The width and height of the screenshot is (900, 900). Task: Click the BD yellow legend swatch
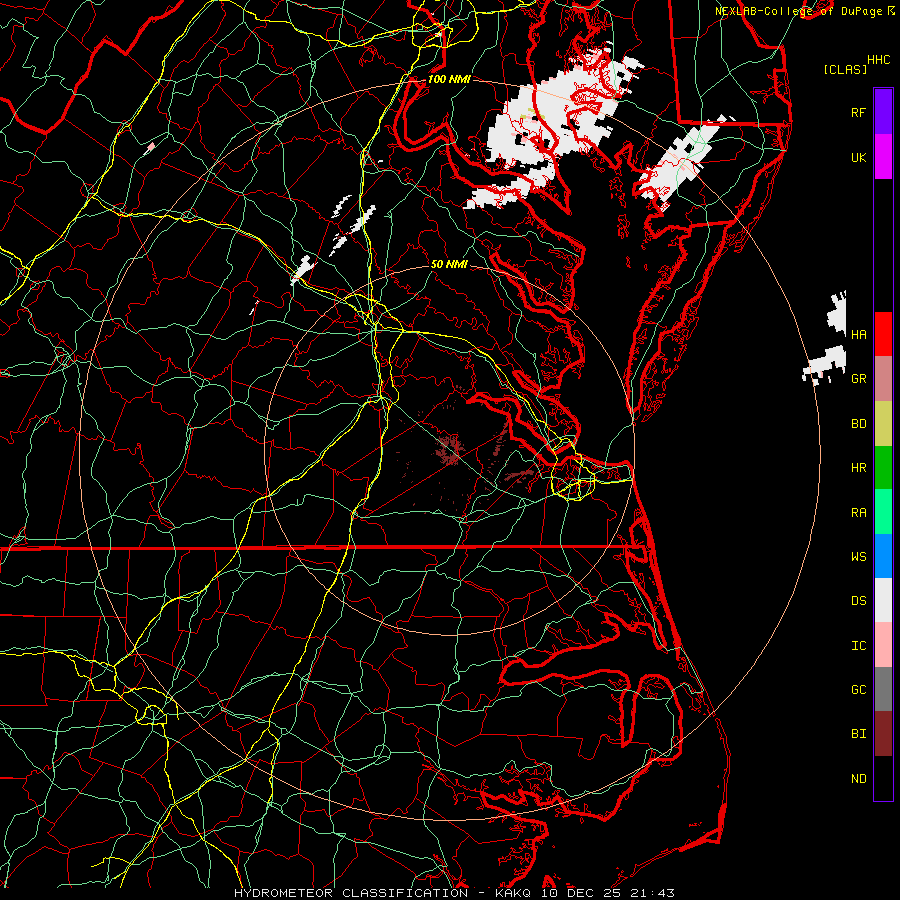(x=883, y=424)
